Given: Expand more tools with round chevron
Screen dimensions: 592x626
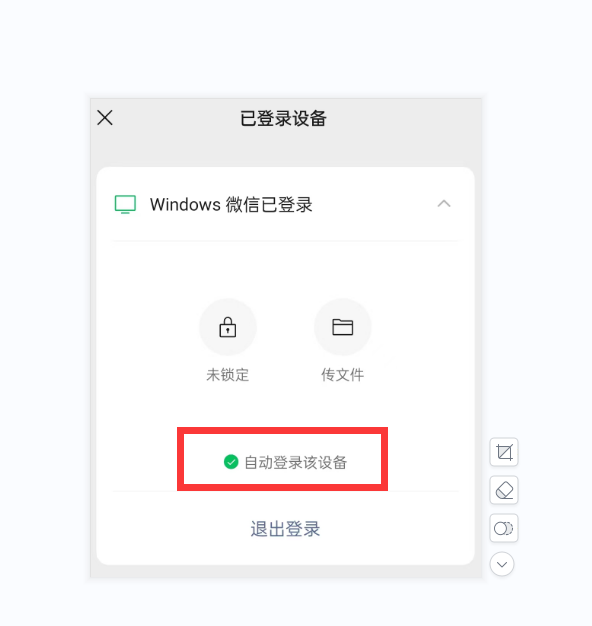Looking at the screenshot, I should (x=502, y=564).
